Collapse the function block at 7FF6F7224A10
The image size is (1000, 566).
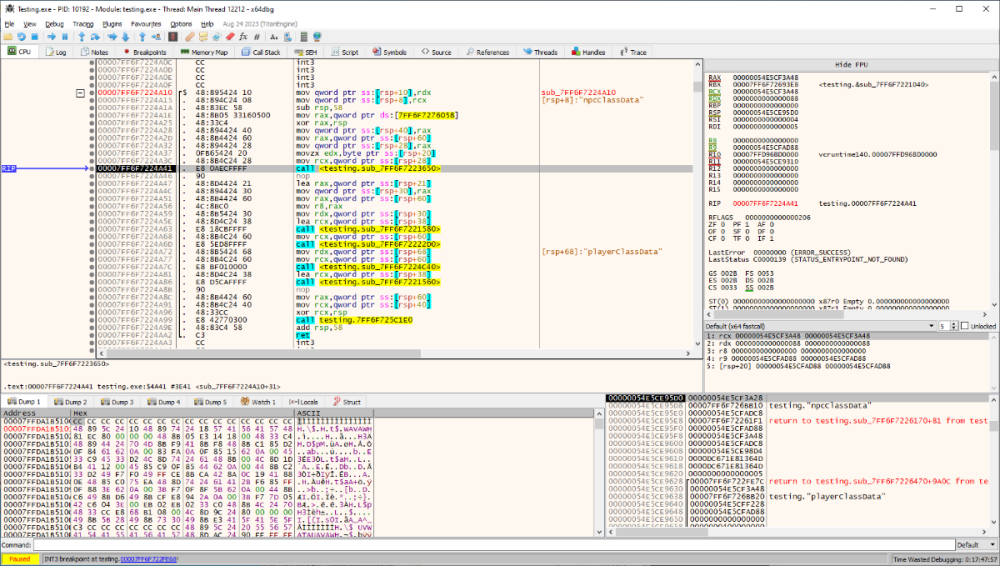click(80, 93)
